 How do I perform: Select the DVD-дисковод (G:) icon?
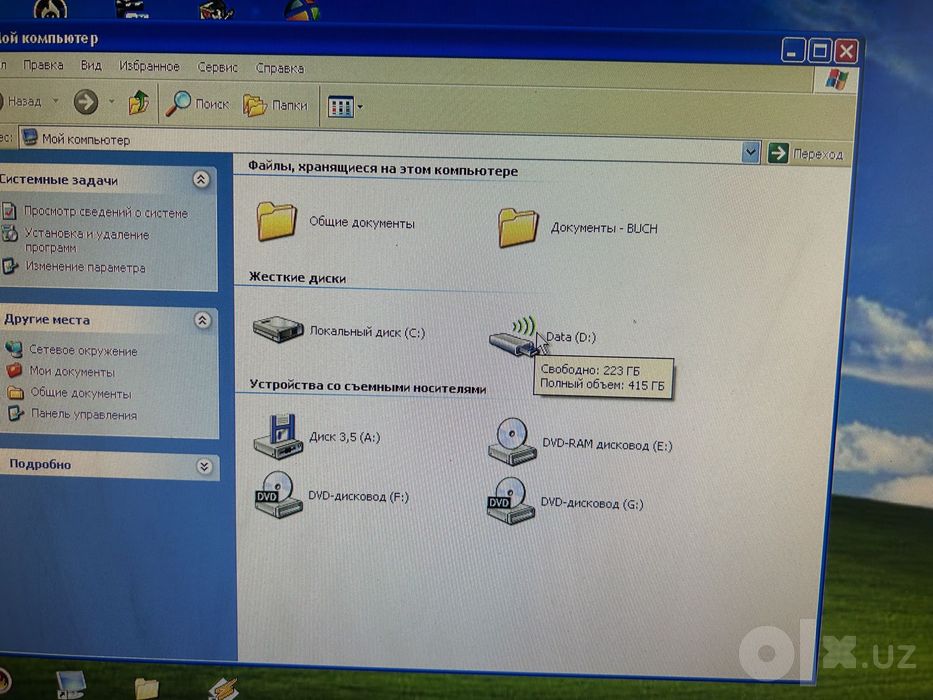pyautogui.click(x=511, y=501)
